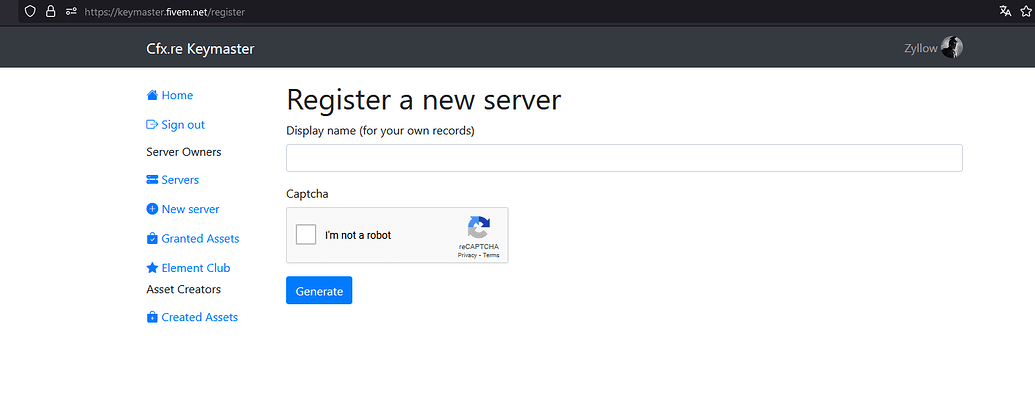Click the padlock site security icon

point(50,11)
